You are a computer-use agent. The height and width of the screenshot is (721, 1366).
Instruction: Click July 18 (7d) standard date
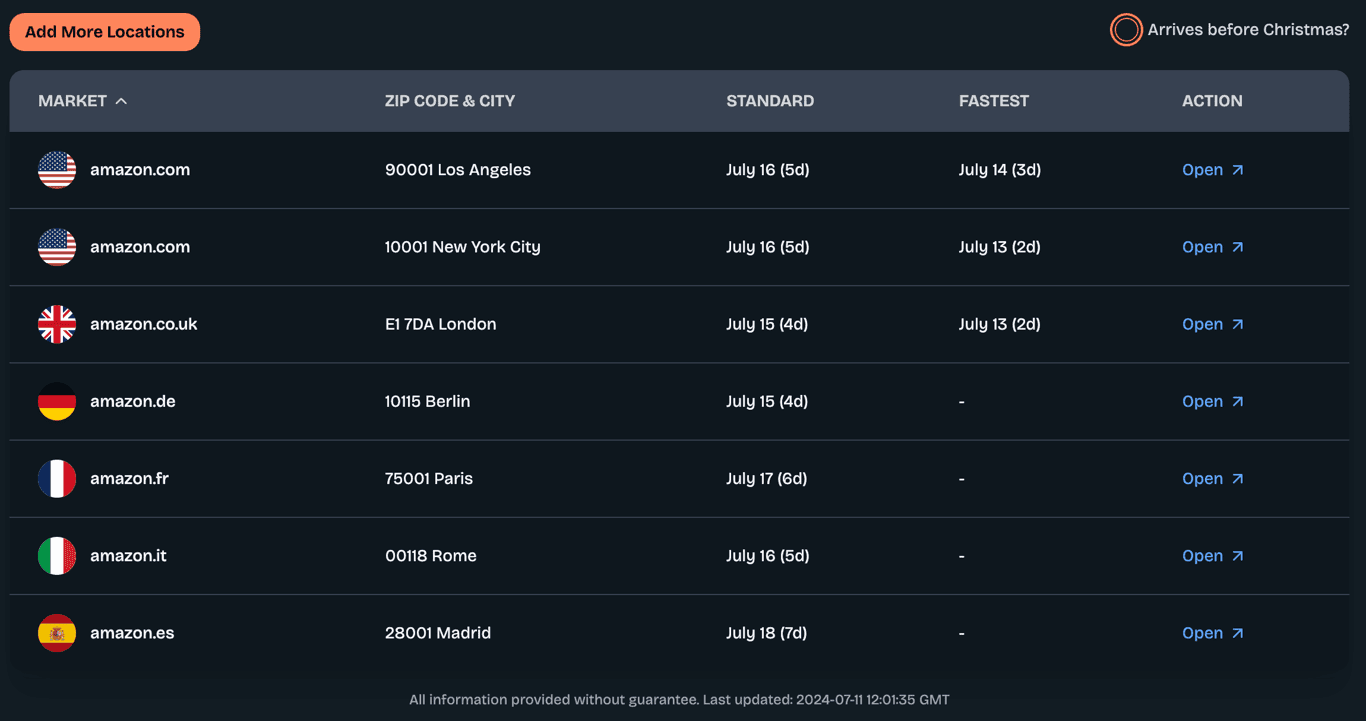click(x=767, y=633)
